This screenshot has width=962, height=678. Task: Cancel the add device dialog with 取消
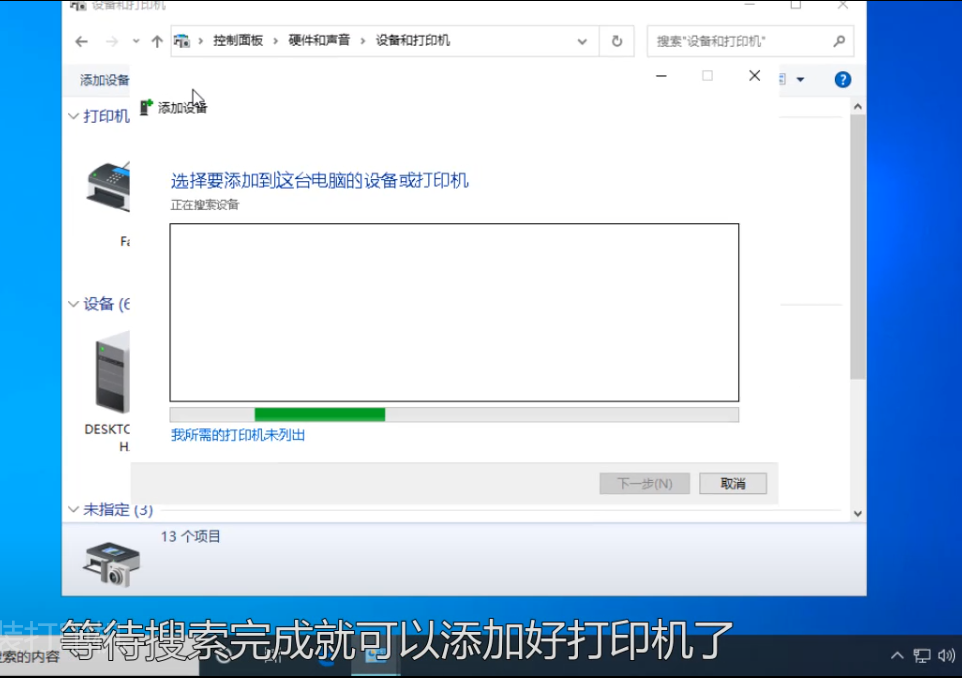[733, 483]
